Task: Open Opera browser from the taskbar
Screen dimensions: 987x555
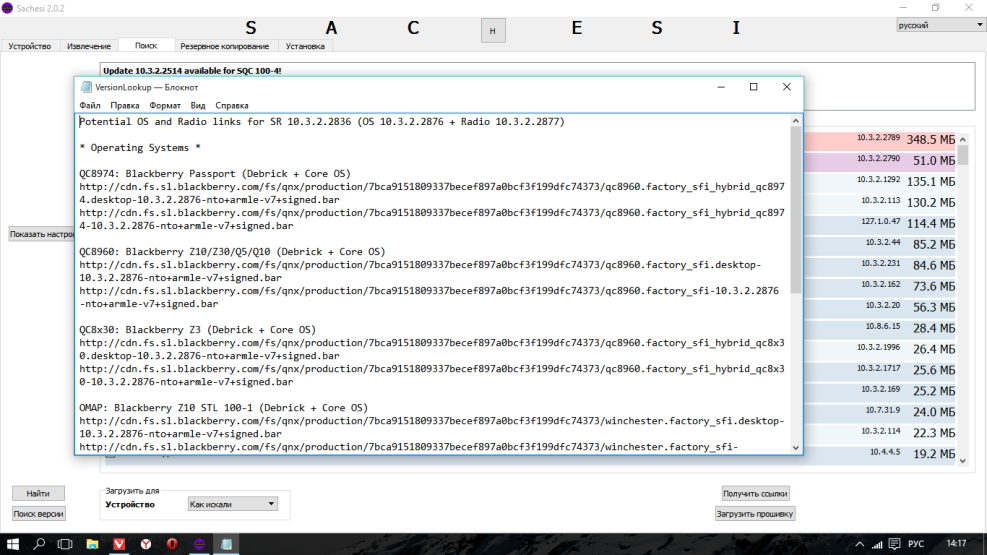Action: tap(173, 544)
